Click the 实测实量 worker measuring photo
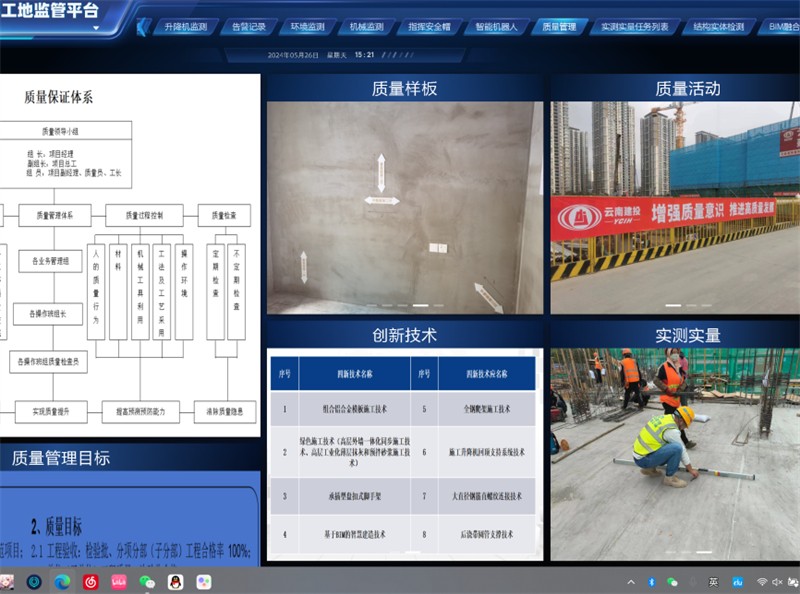 pos(674,440)
